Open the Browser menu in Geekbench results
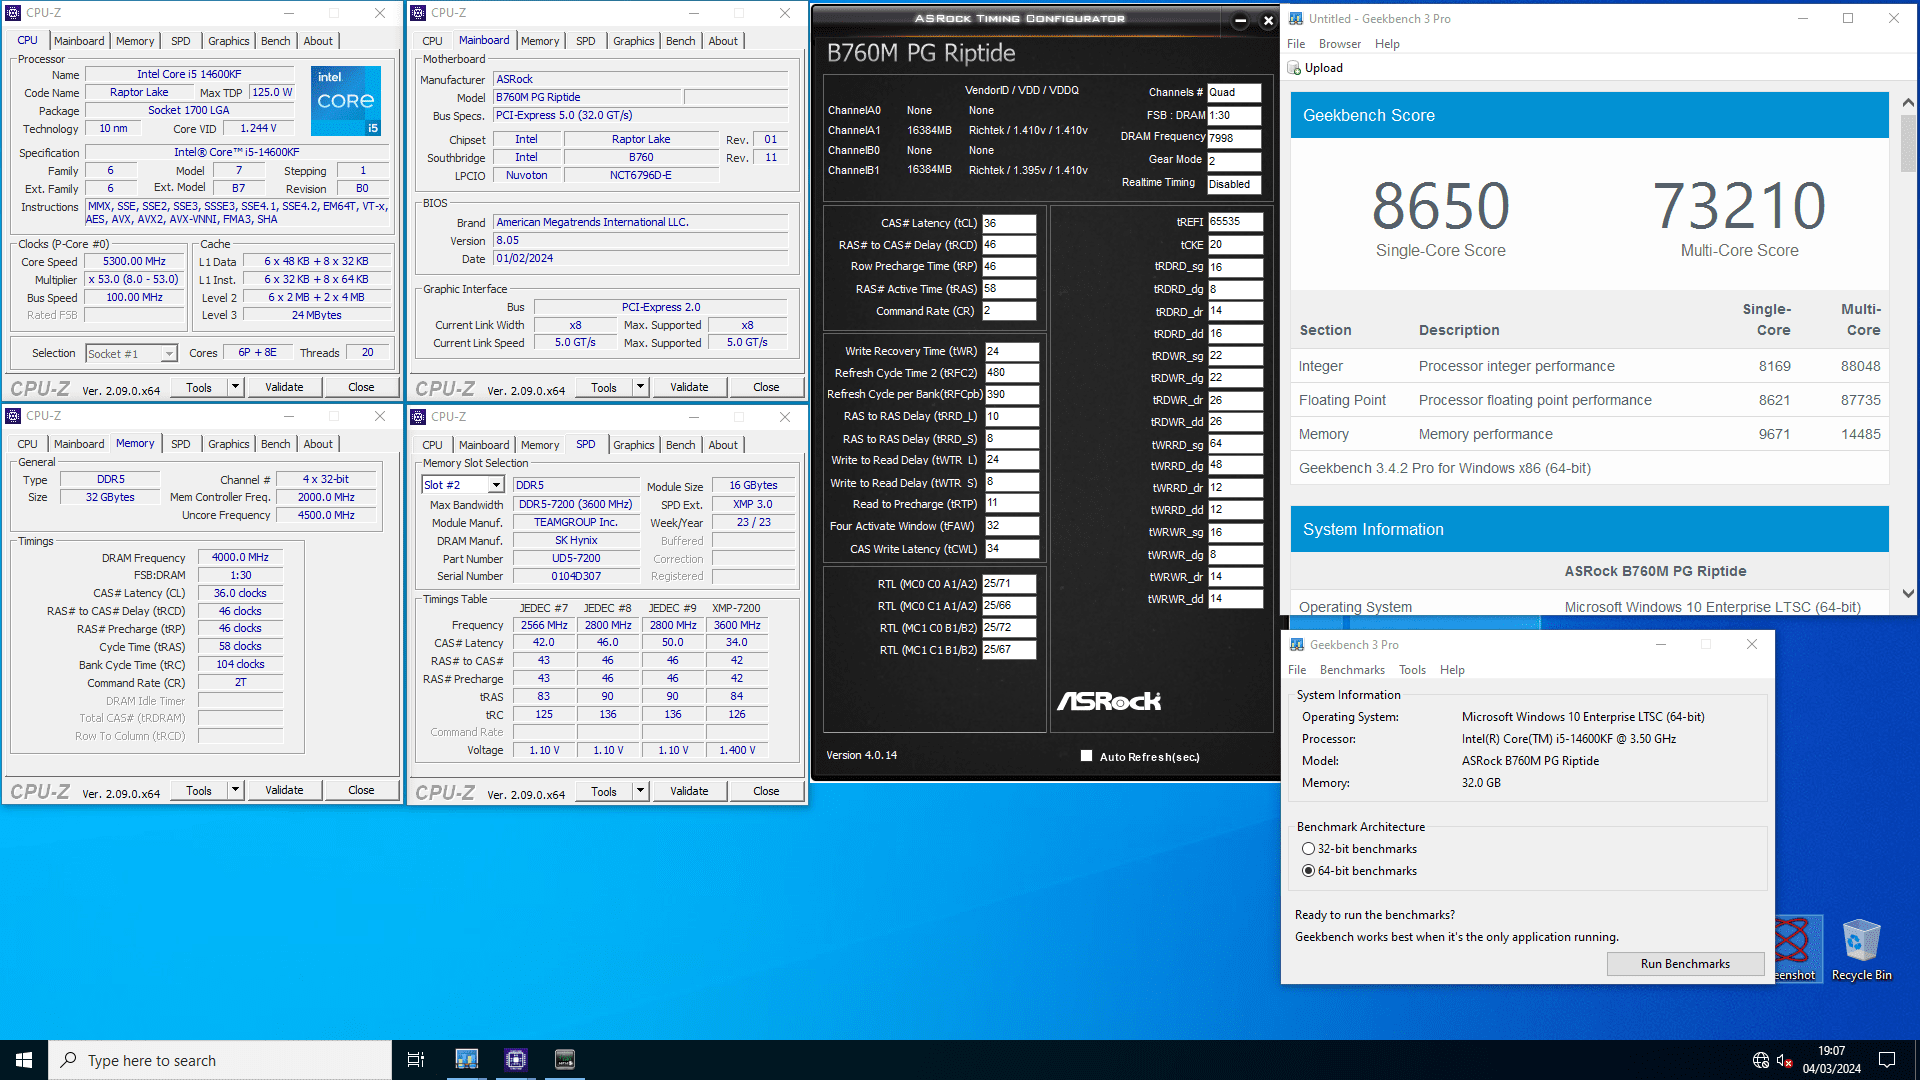The width and height of the screenshot is (1920, 1080). click(x=1339, y=44)
